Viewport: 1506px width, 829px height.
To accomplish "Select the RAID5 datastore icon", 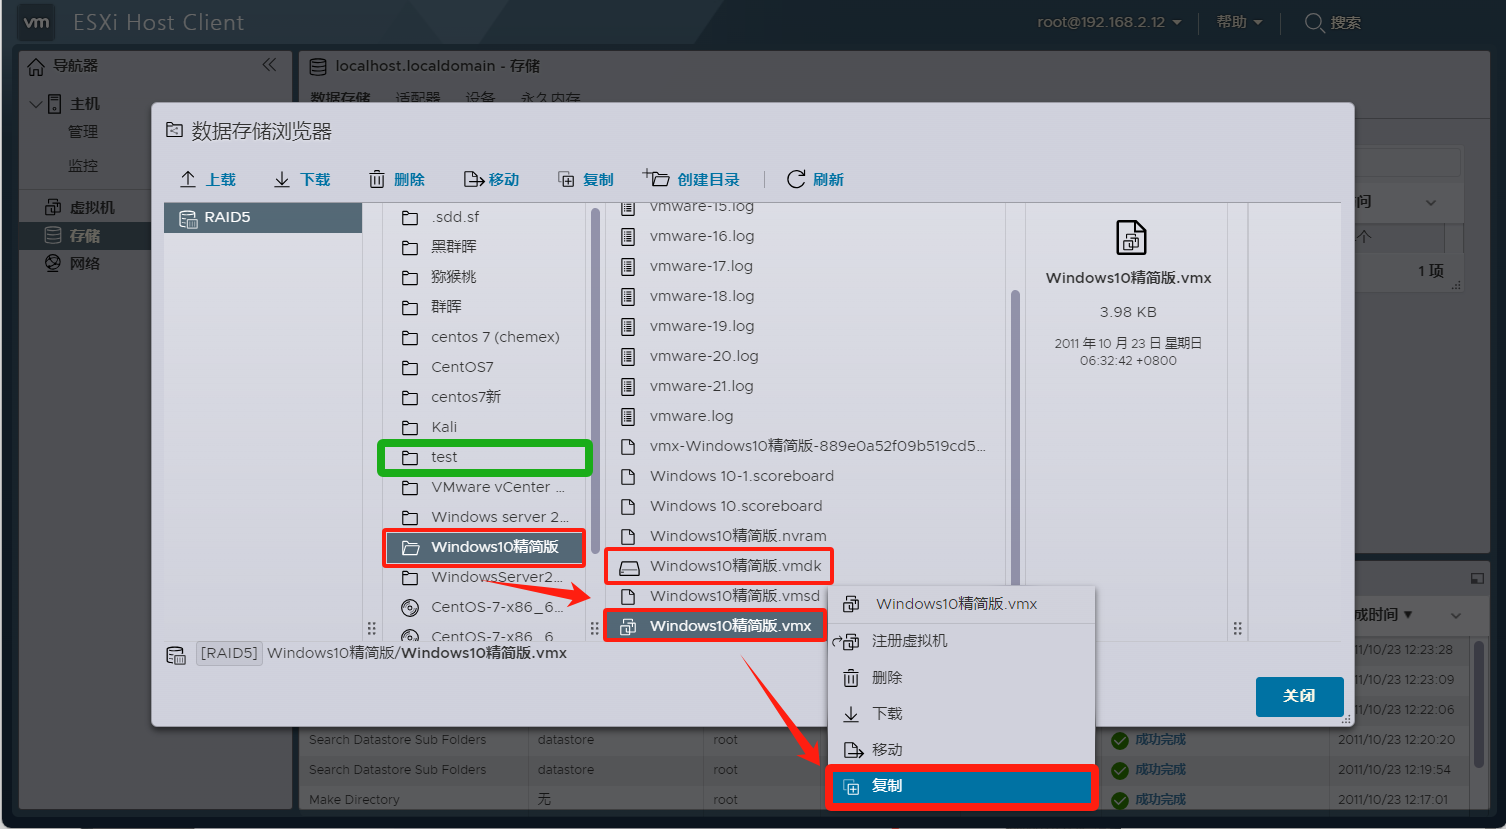I will tap(188, 218).
